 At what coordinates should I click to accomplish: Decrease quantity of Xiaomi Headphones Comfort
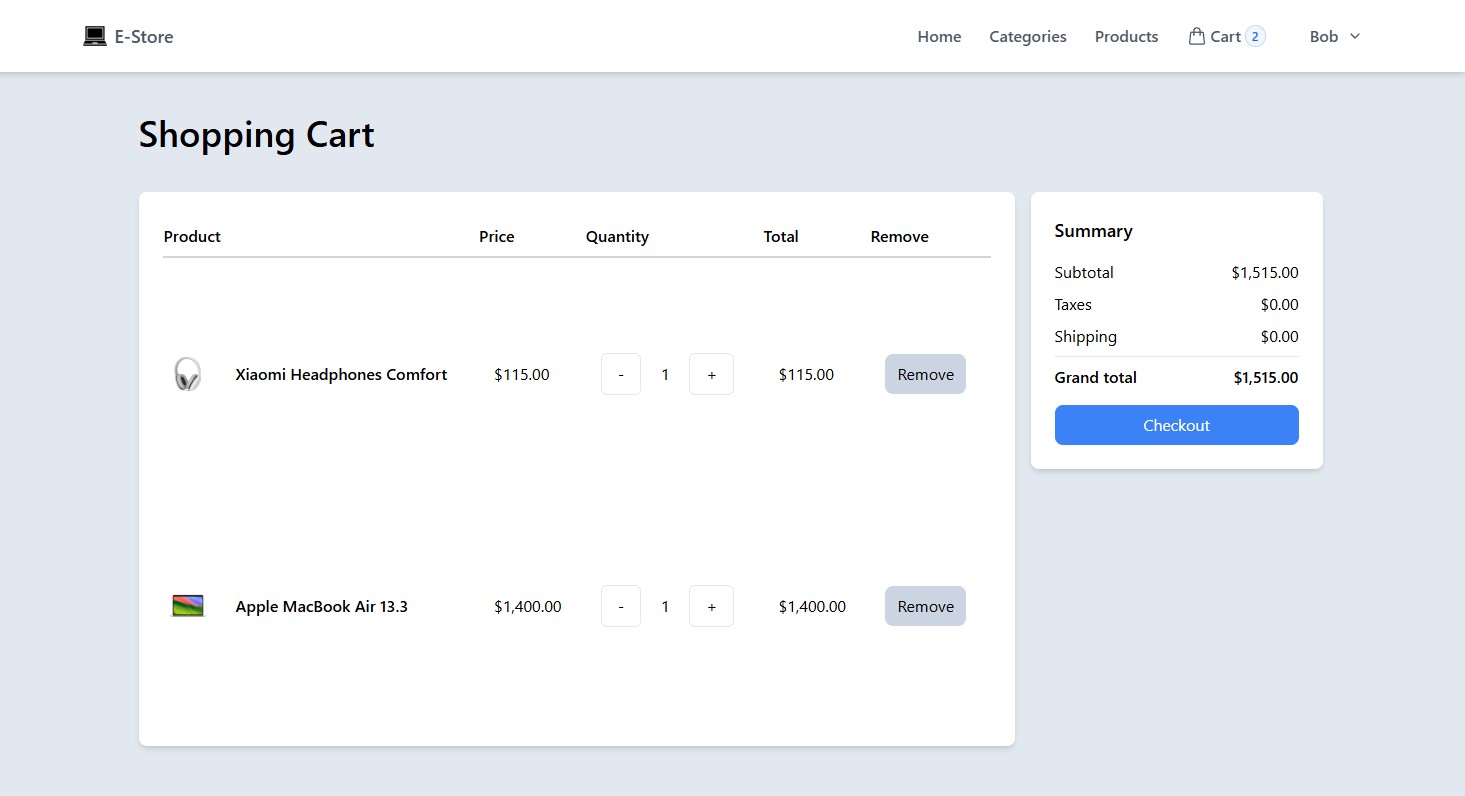click(x=621, y=374)
